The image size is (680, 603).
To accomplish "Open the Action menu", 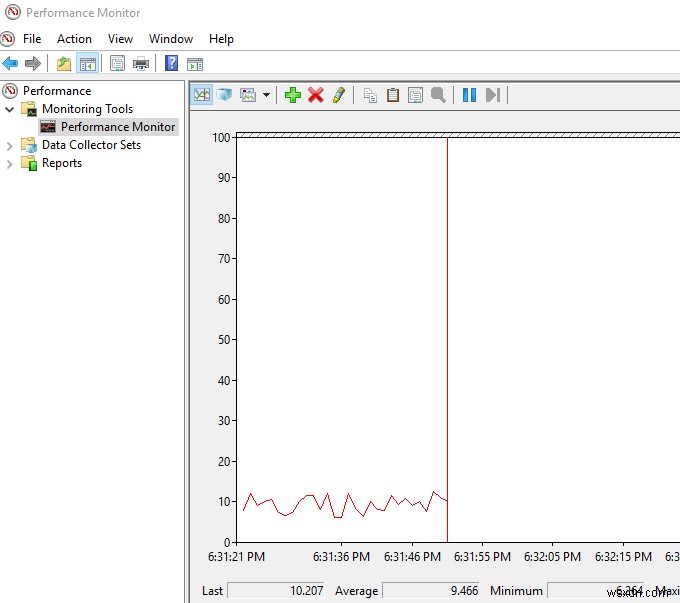I will tap(74, 39).
